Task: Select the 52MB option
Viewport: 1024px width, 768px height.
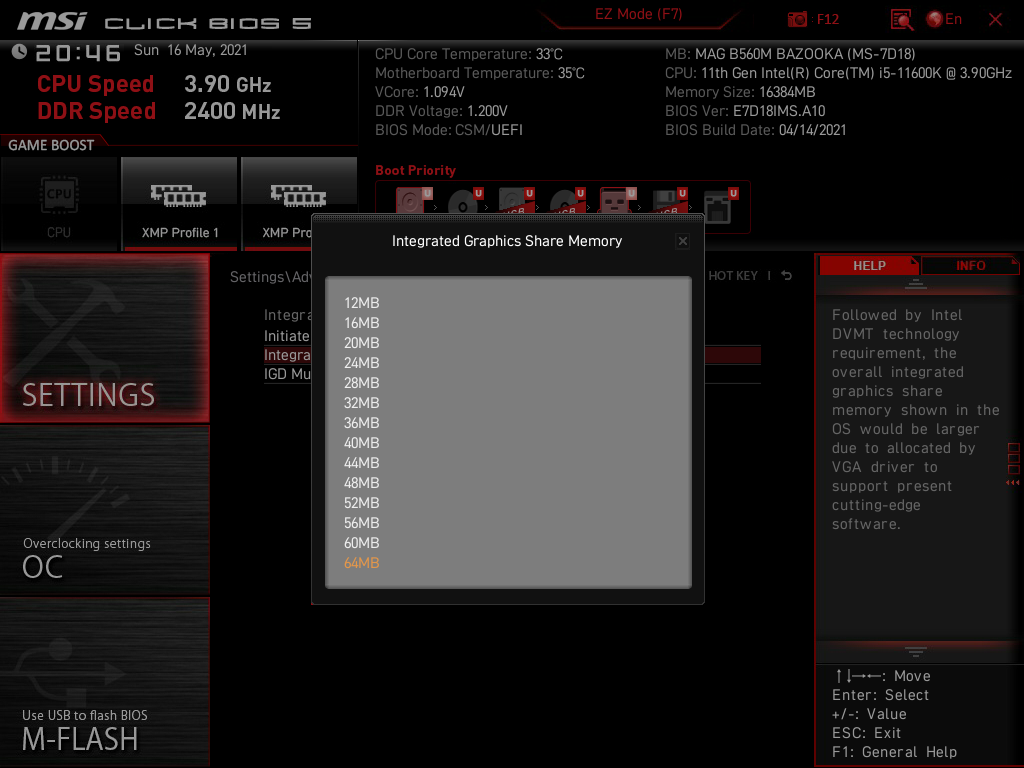Action: click(x=361, y=503)
